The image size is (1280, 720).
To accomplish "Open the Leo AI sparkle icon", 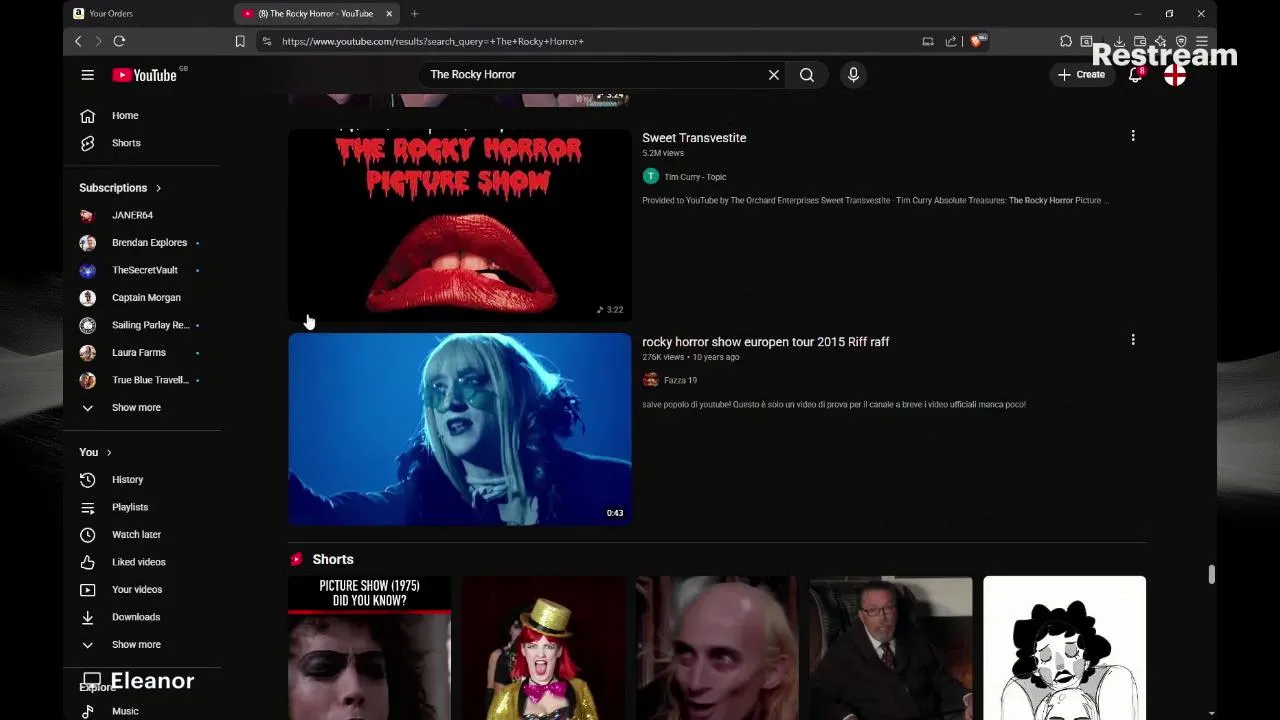I will pos(1160,41).
